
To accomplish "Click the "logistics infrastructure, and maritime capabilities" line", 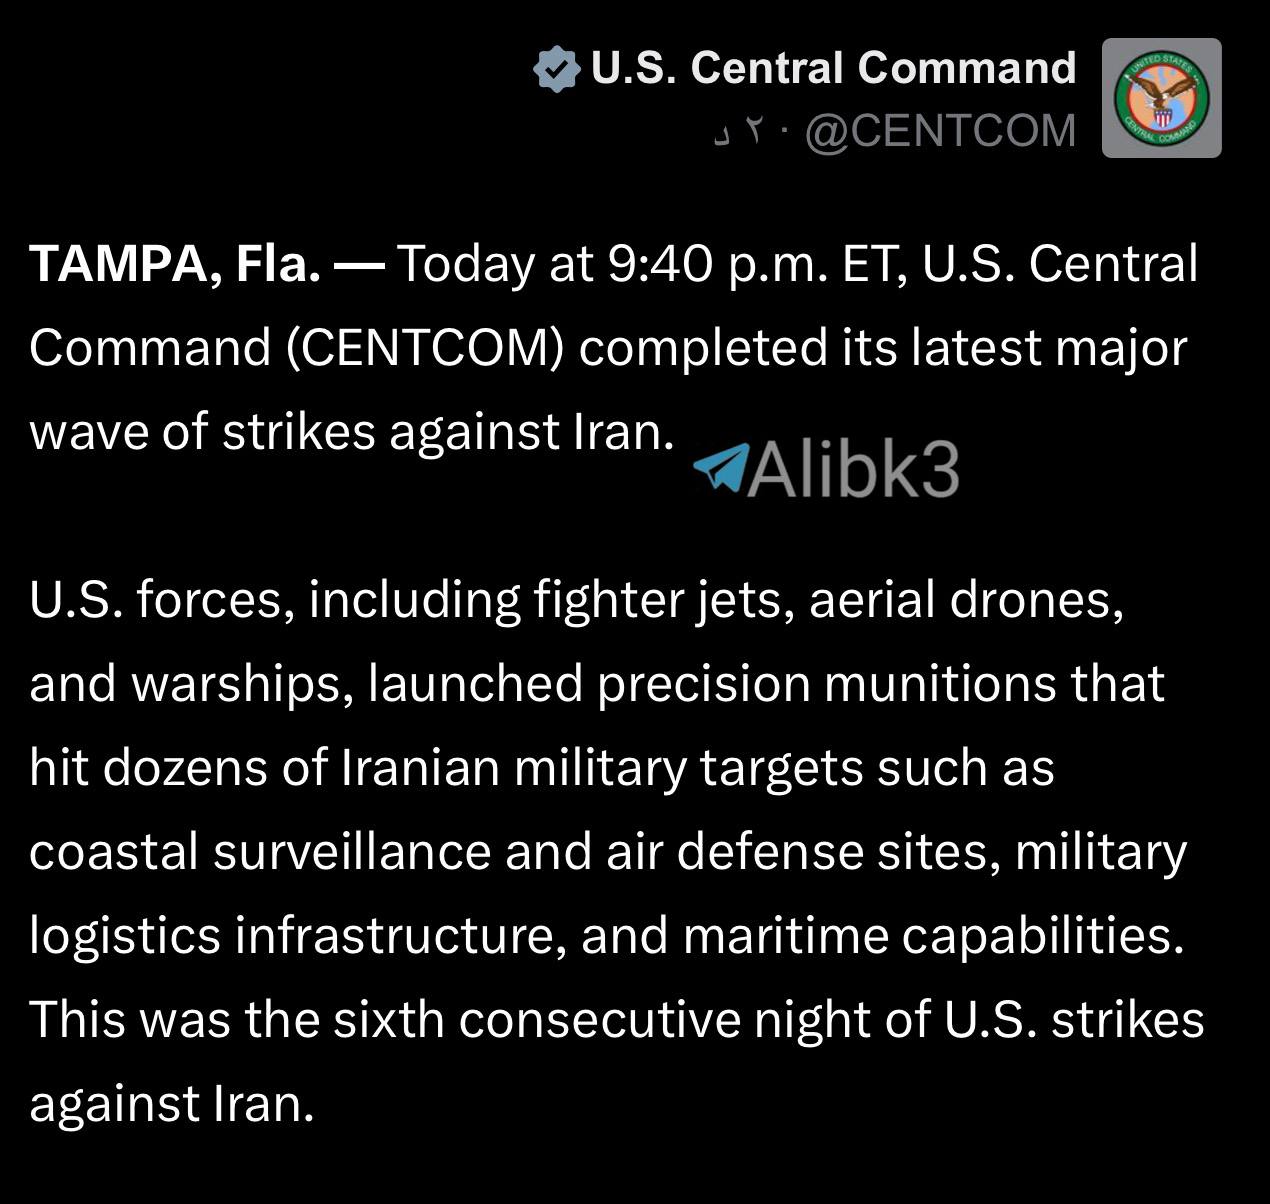I will 607,937.
